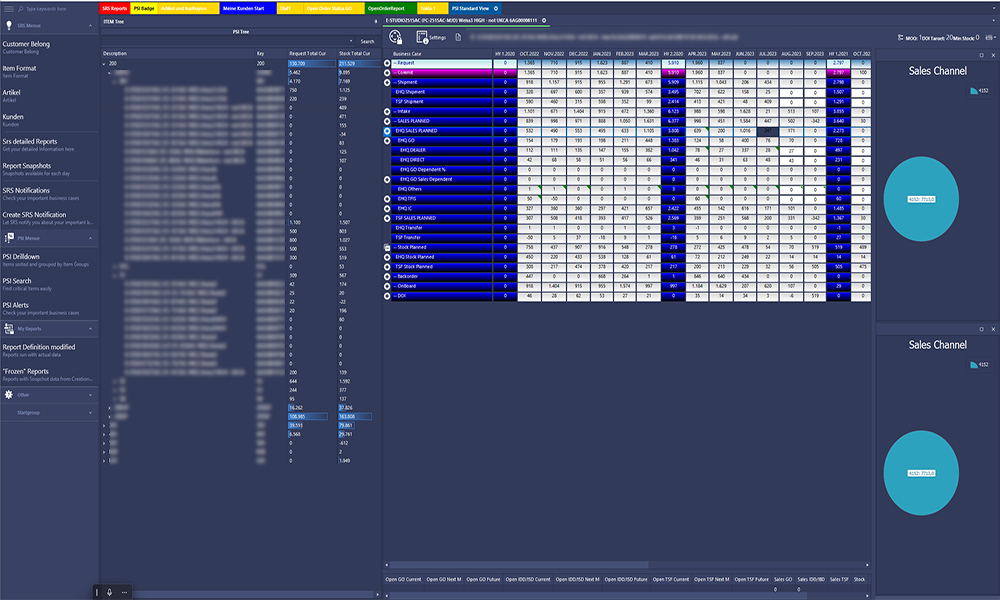The image size is (1000, 600).
Task: Click the radio marker beside the Request row
Action: click(x=386, y=62)
